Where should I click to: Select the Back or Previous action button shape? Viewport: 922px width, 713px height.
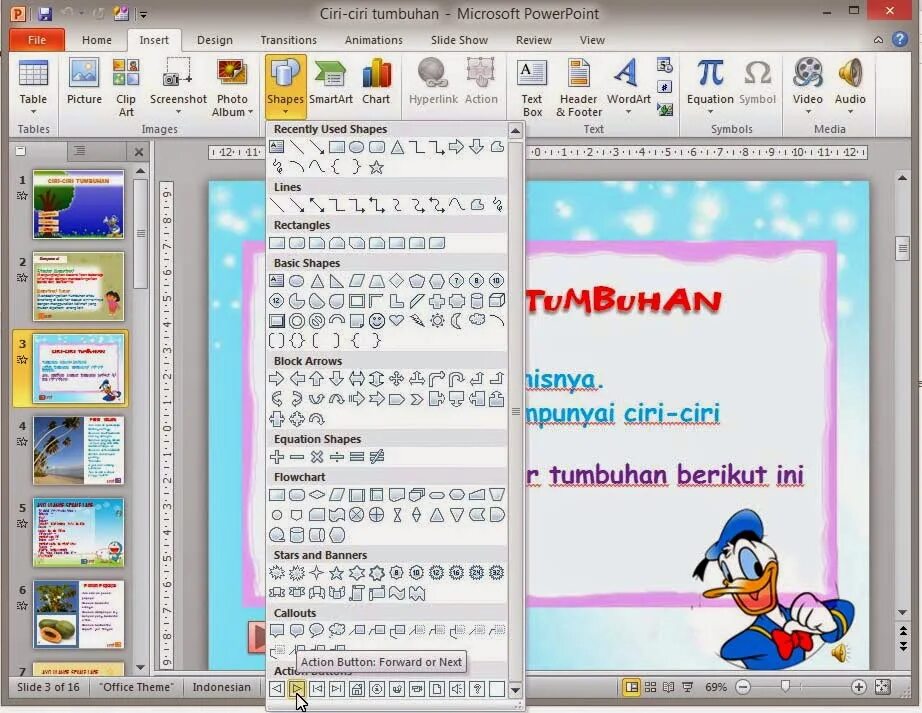[277, 688]
